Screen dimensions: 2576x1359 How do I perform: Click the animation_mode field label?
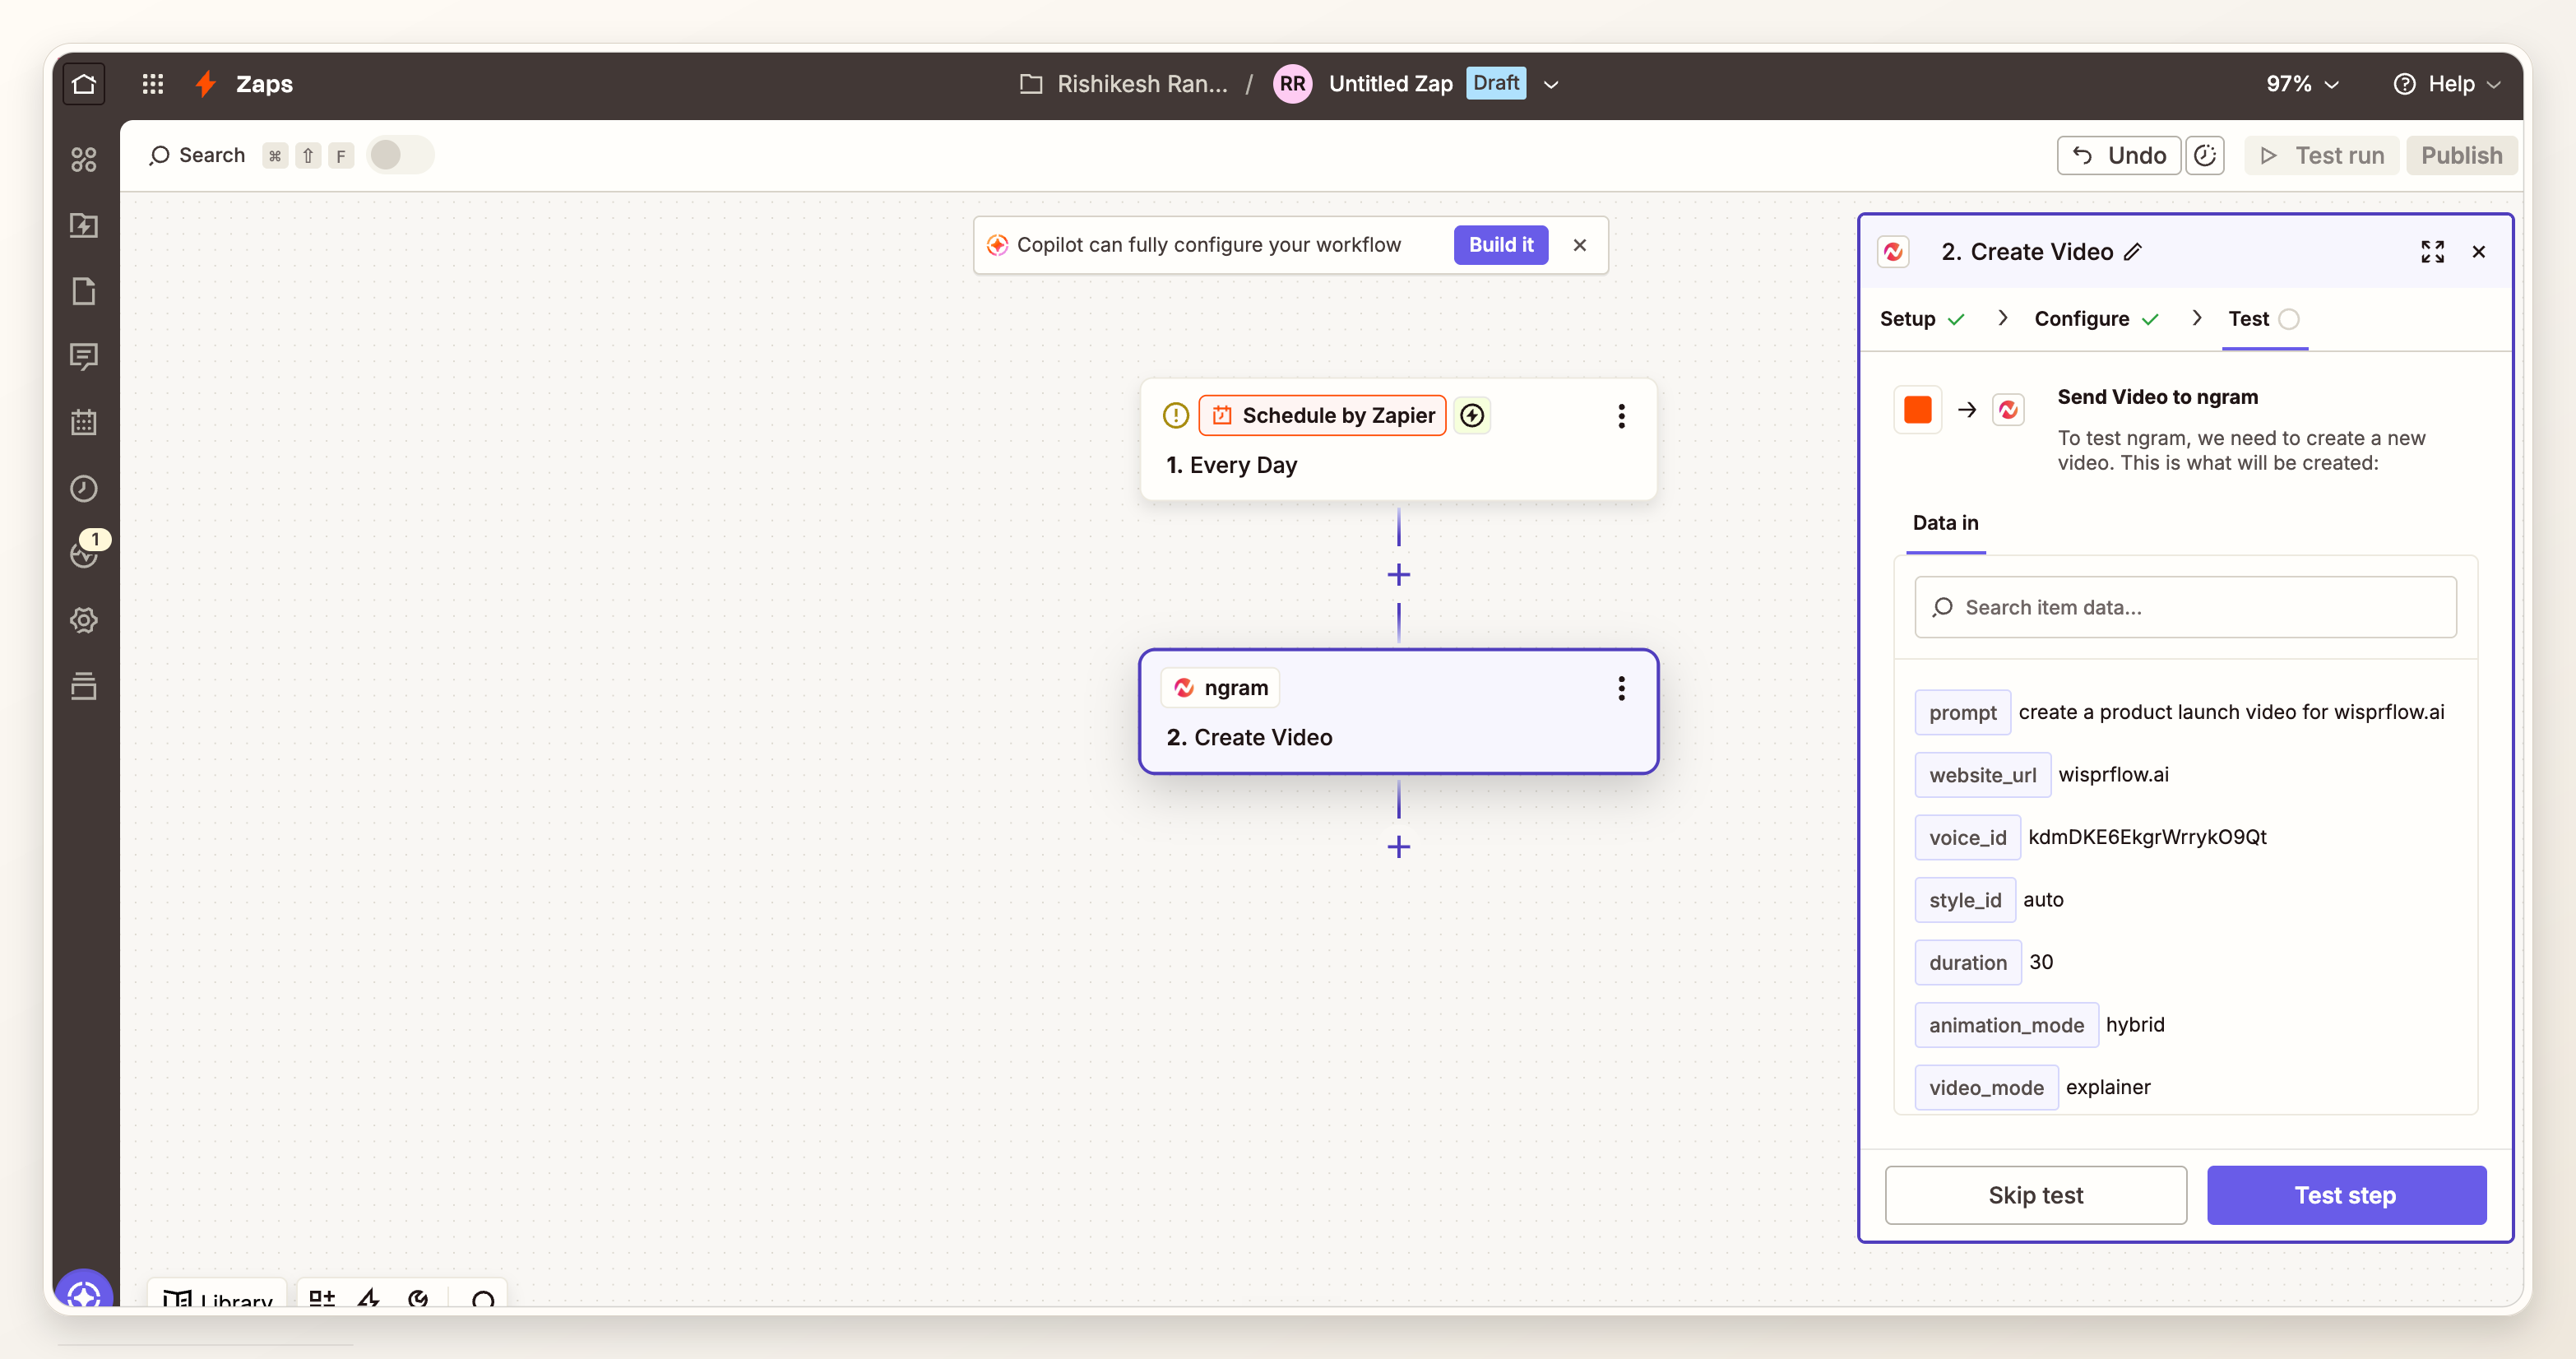pos(2006,1025)
